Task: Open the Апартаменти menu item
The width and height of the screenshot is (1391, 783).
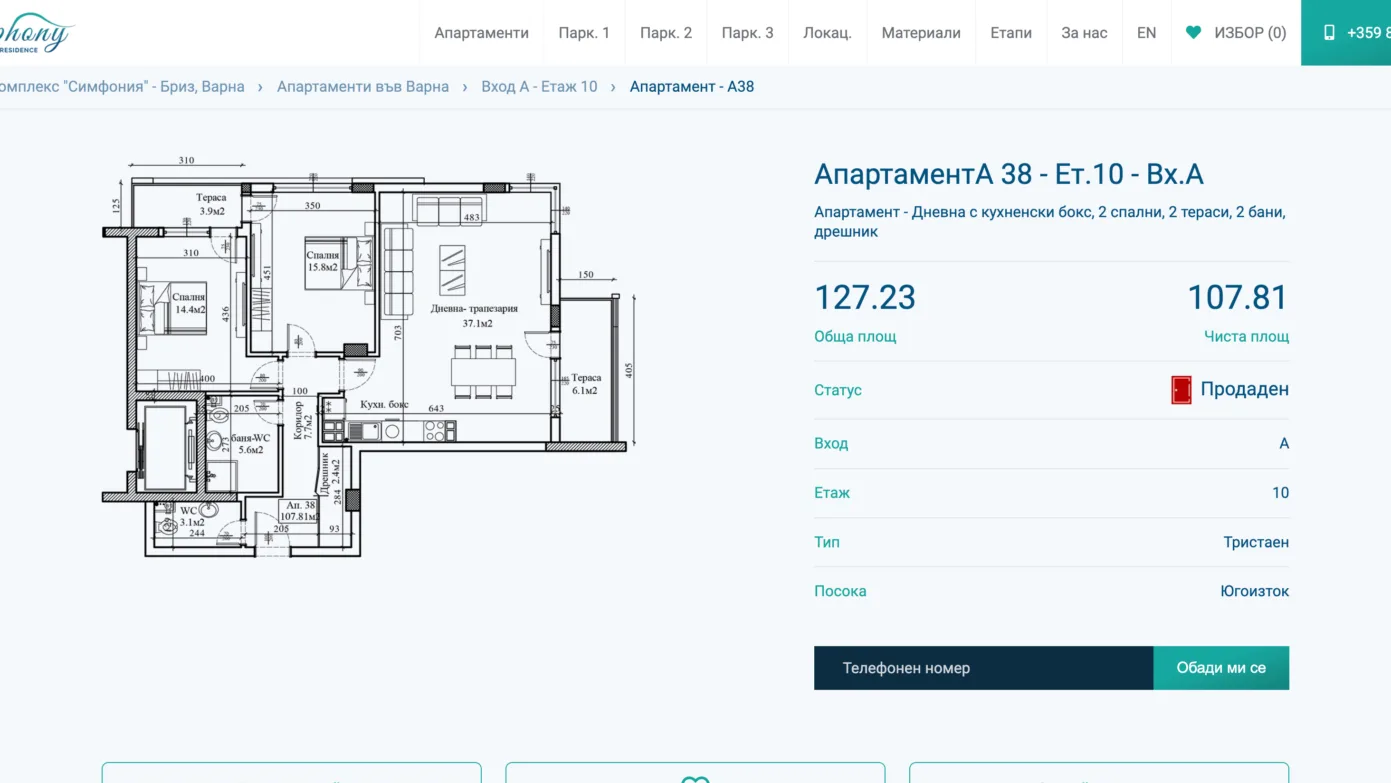Action: pyautogui.click(x=481, y=33)
